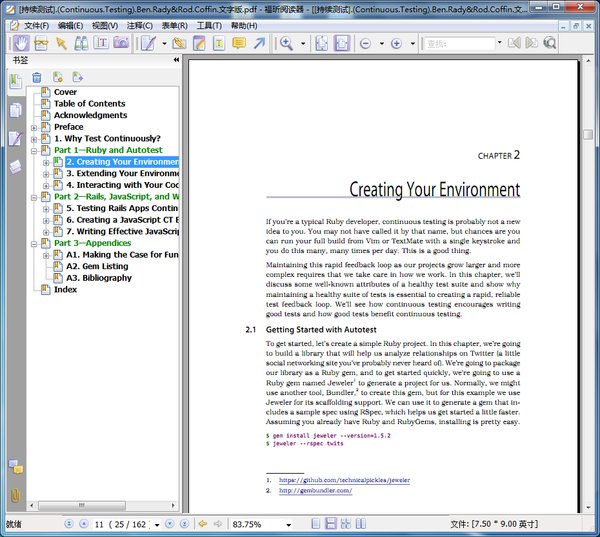The width and height of the screenshot is (600, 537).
Task: Open the 文件(F) menu
Action: [x=36, y=26]
